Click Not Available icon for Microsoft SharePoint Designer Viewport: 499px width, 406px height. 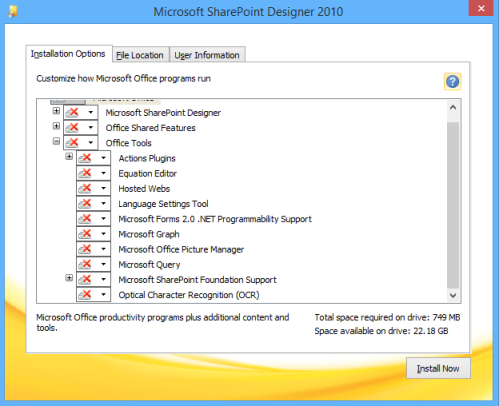pyautogui.click(x=72, y=112)
